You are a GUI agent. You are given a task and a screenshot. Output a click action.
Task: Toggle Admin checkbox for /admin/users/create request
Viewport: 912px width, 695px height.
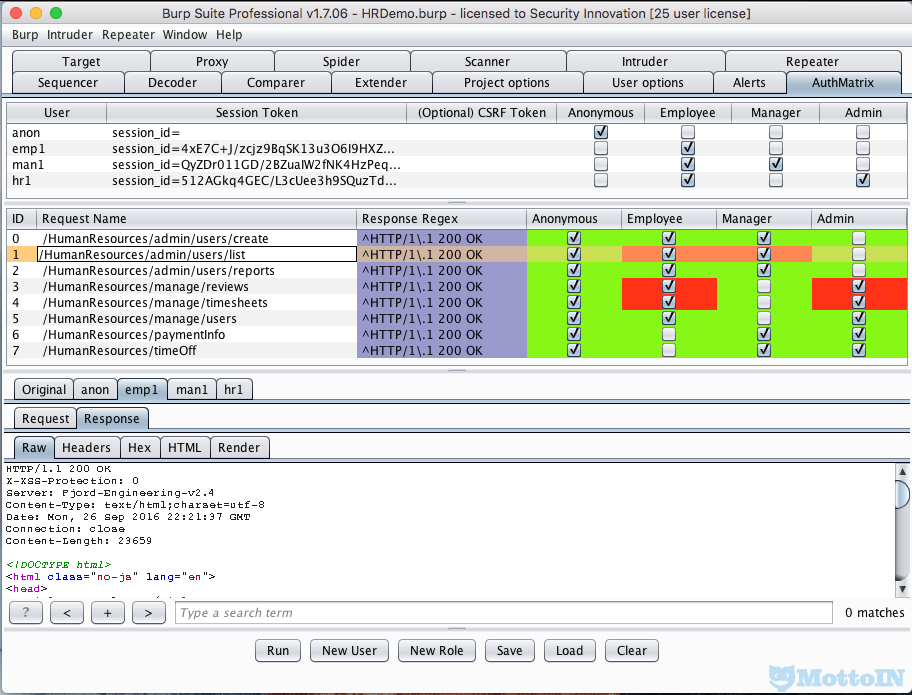click(858, 238)
